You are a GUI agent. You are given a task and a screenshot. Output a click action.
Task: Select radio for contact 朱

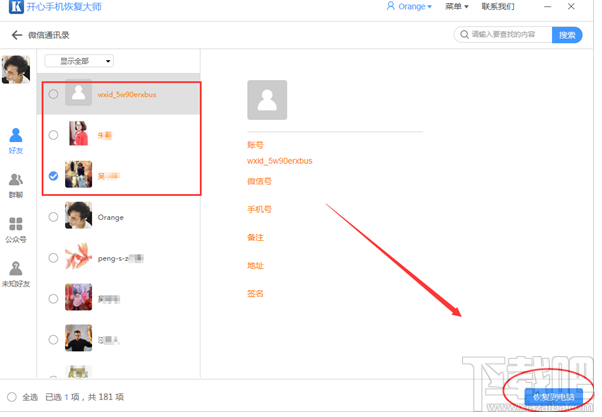click(53, 135)
